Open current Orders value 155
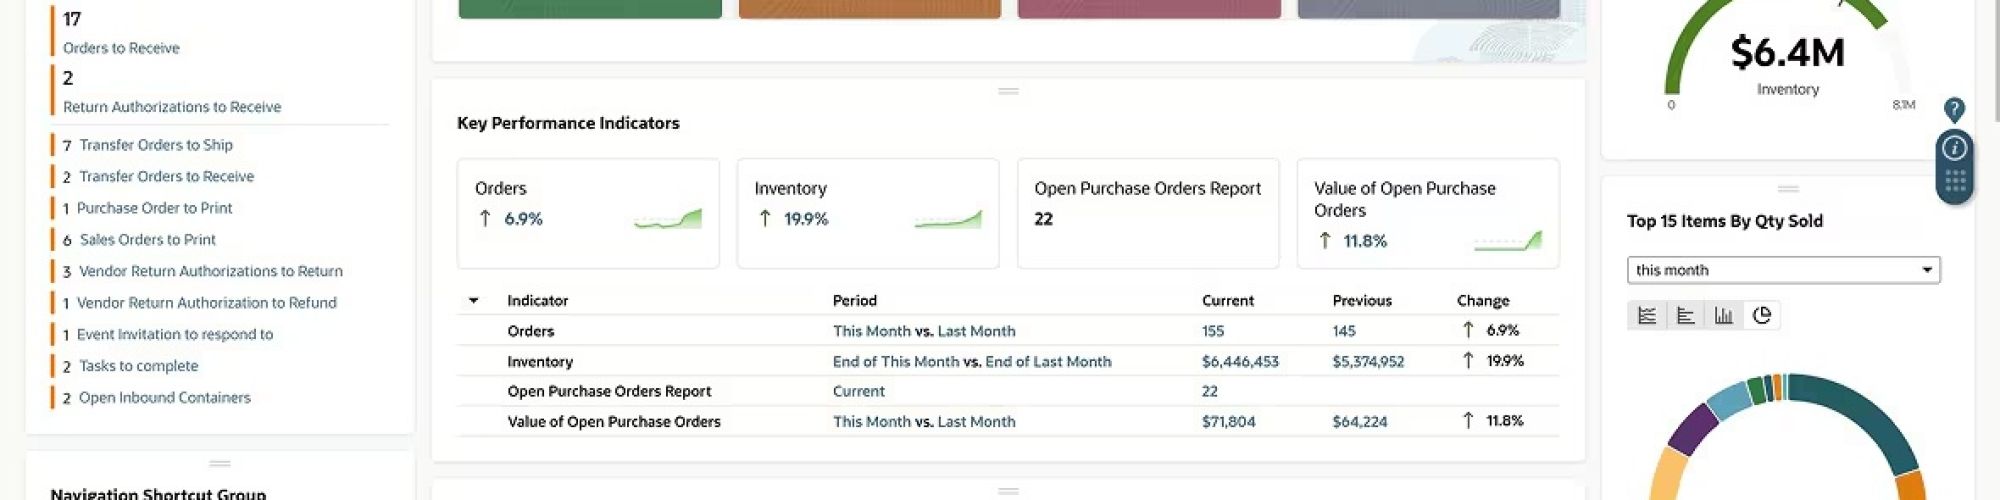Viewport: 2000px width, 500px height. (x=1212, y=331)
